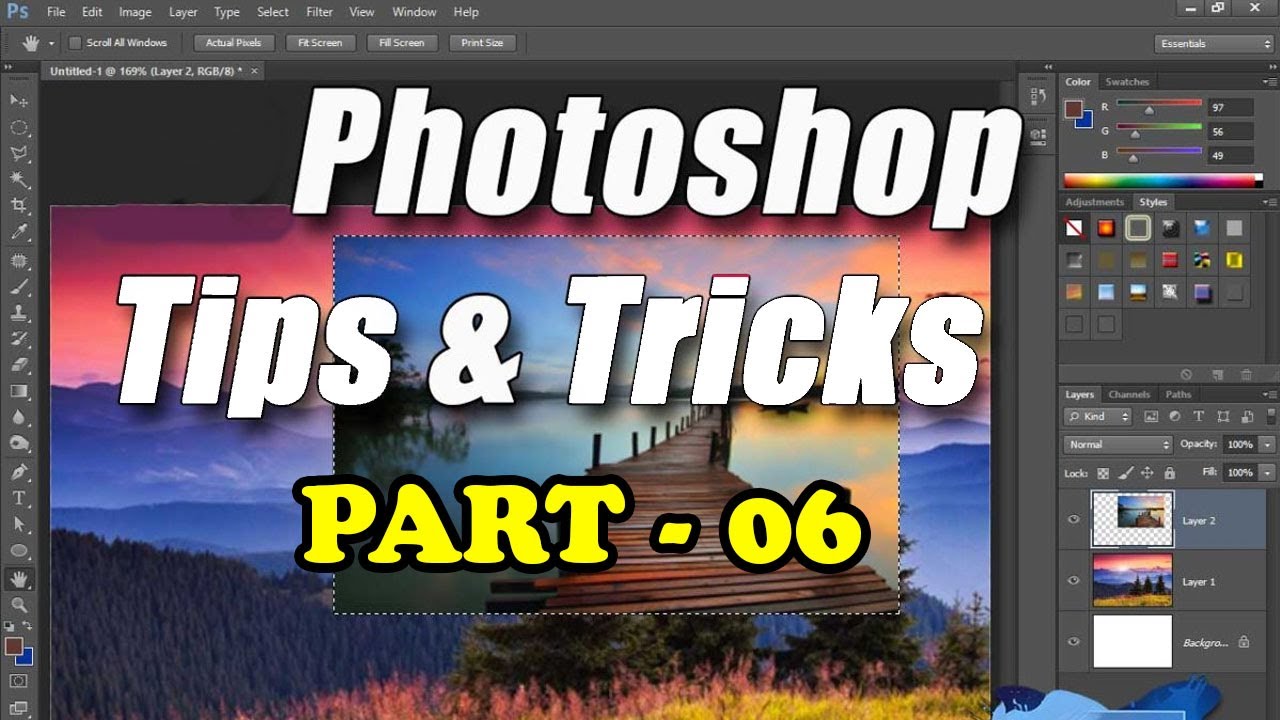1280x720 pixels.
Task: Click the Actual Pixels button
Action: pyautogui.click(x=233, y=43)
